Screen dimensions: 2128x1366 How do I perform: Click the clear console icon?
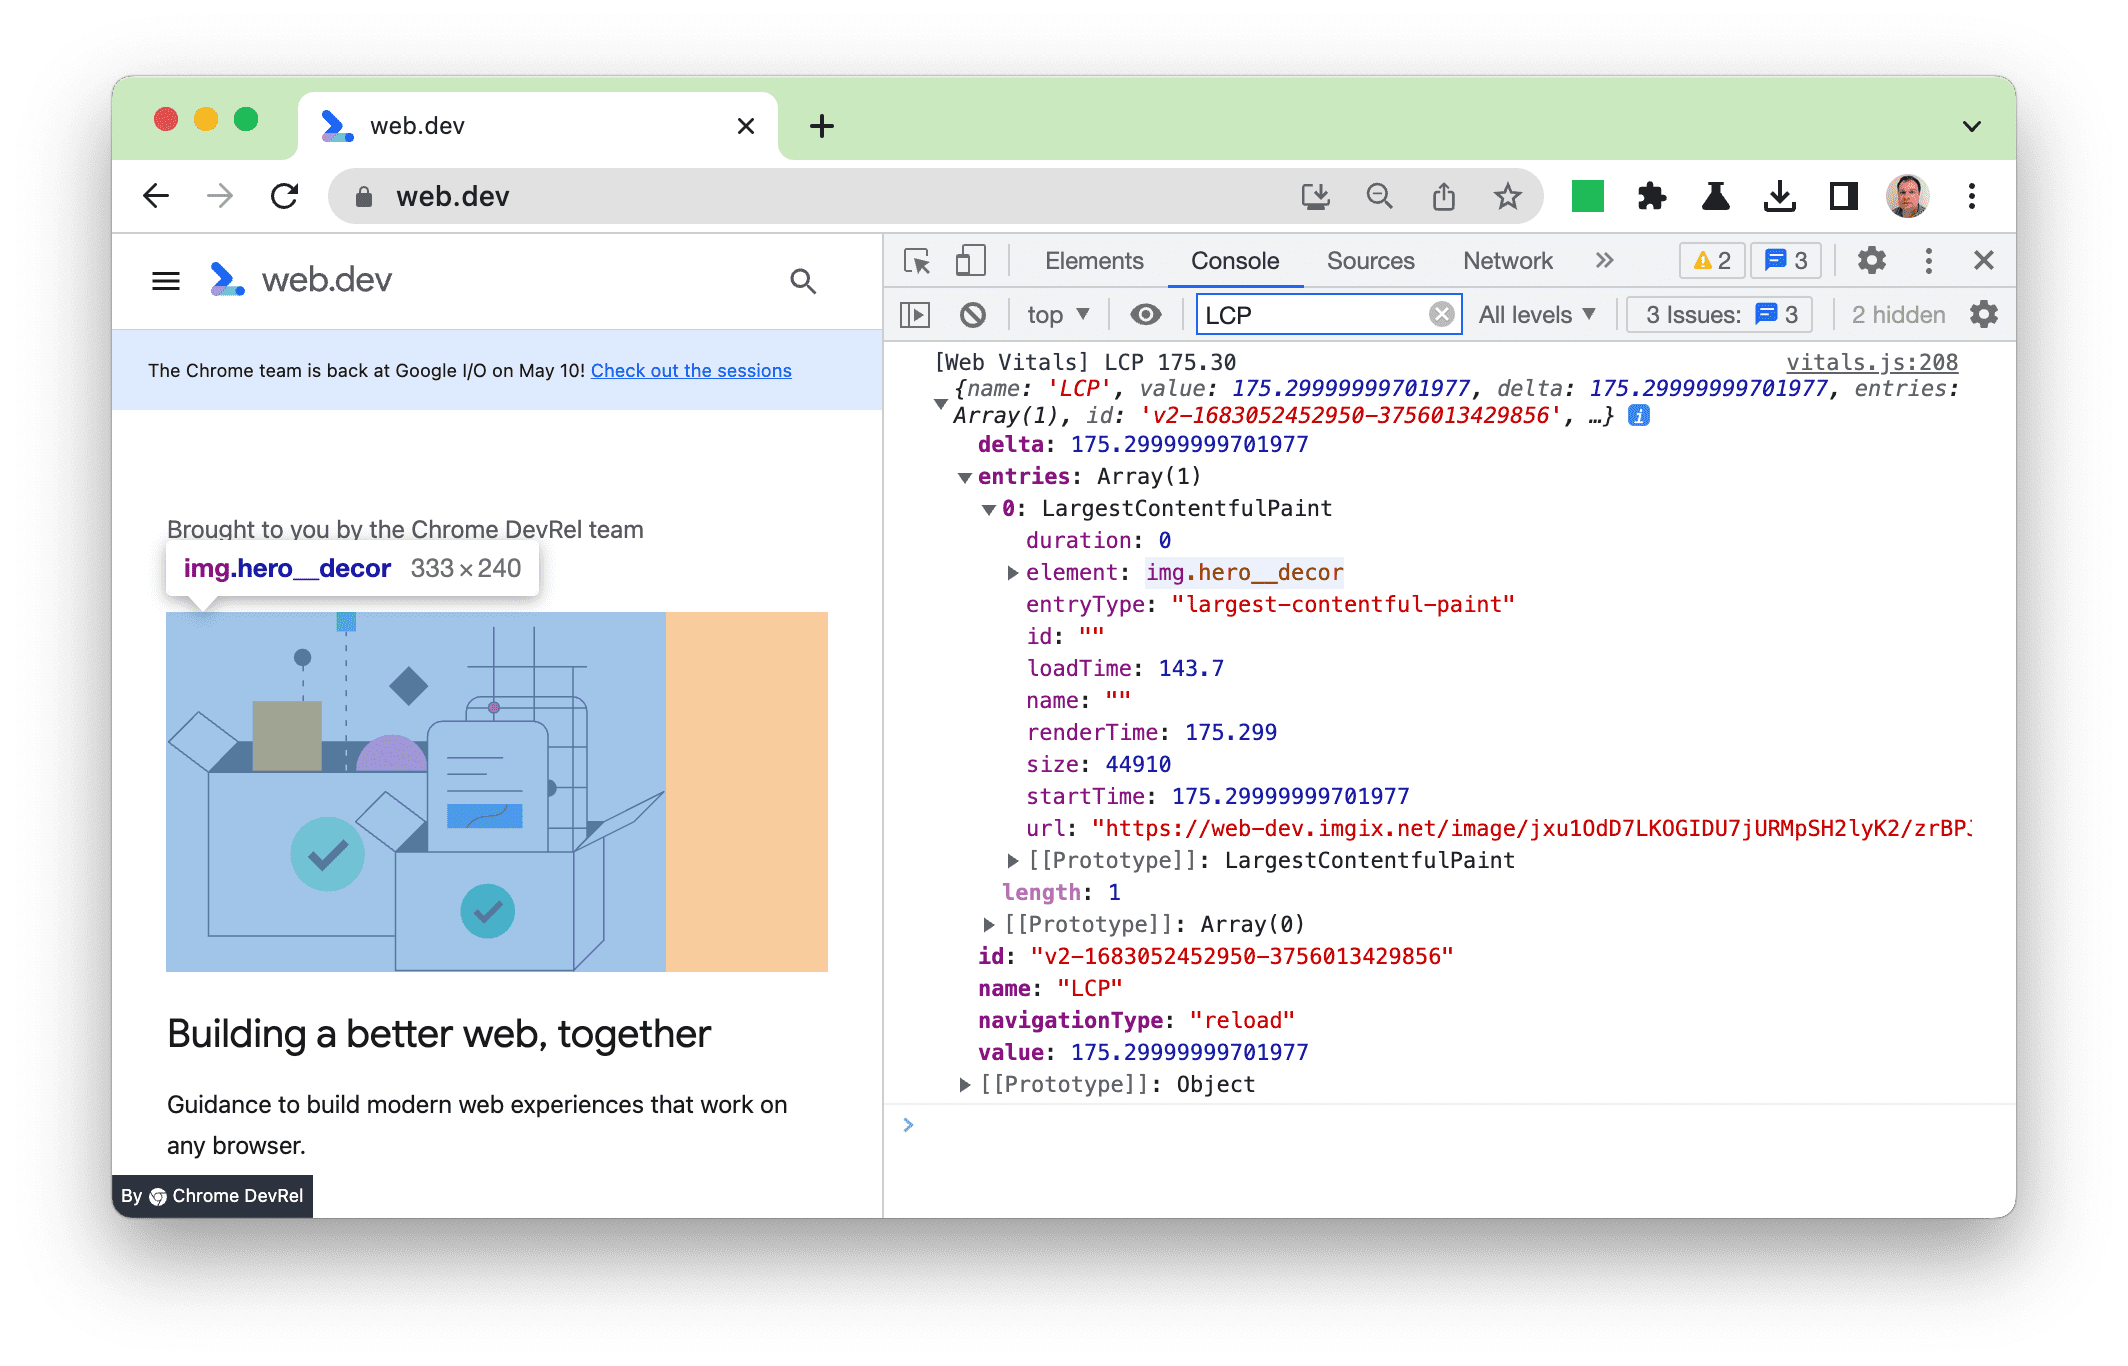969,315
